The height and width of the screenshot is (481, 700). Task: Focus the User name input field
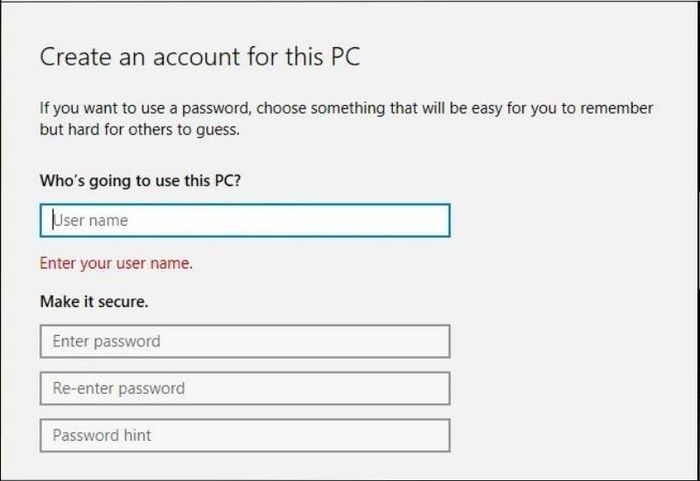tap(245, 220)
